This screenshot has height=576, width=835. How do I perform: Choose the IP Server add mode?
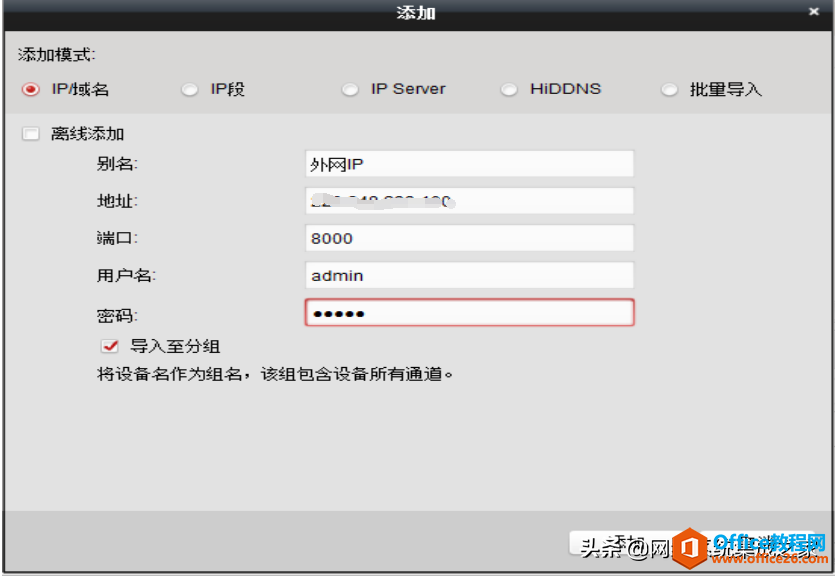tap(349, 89)
